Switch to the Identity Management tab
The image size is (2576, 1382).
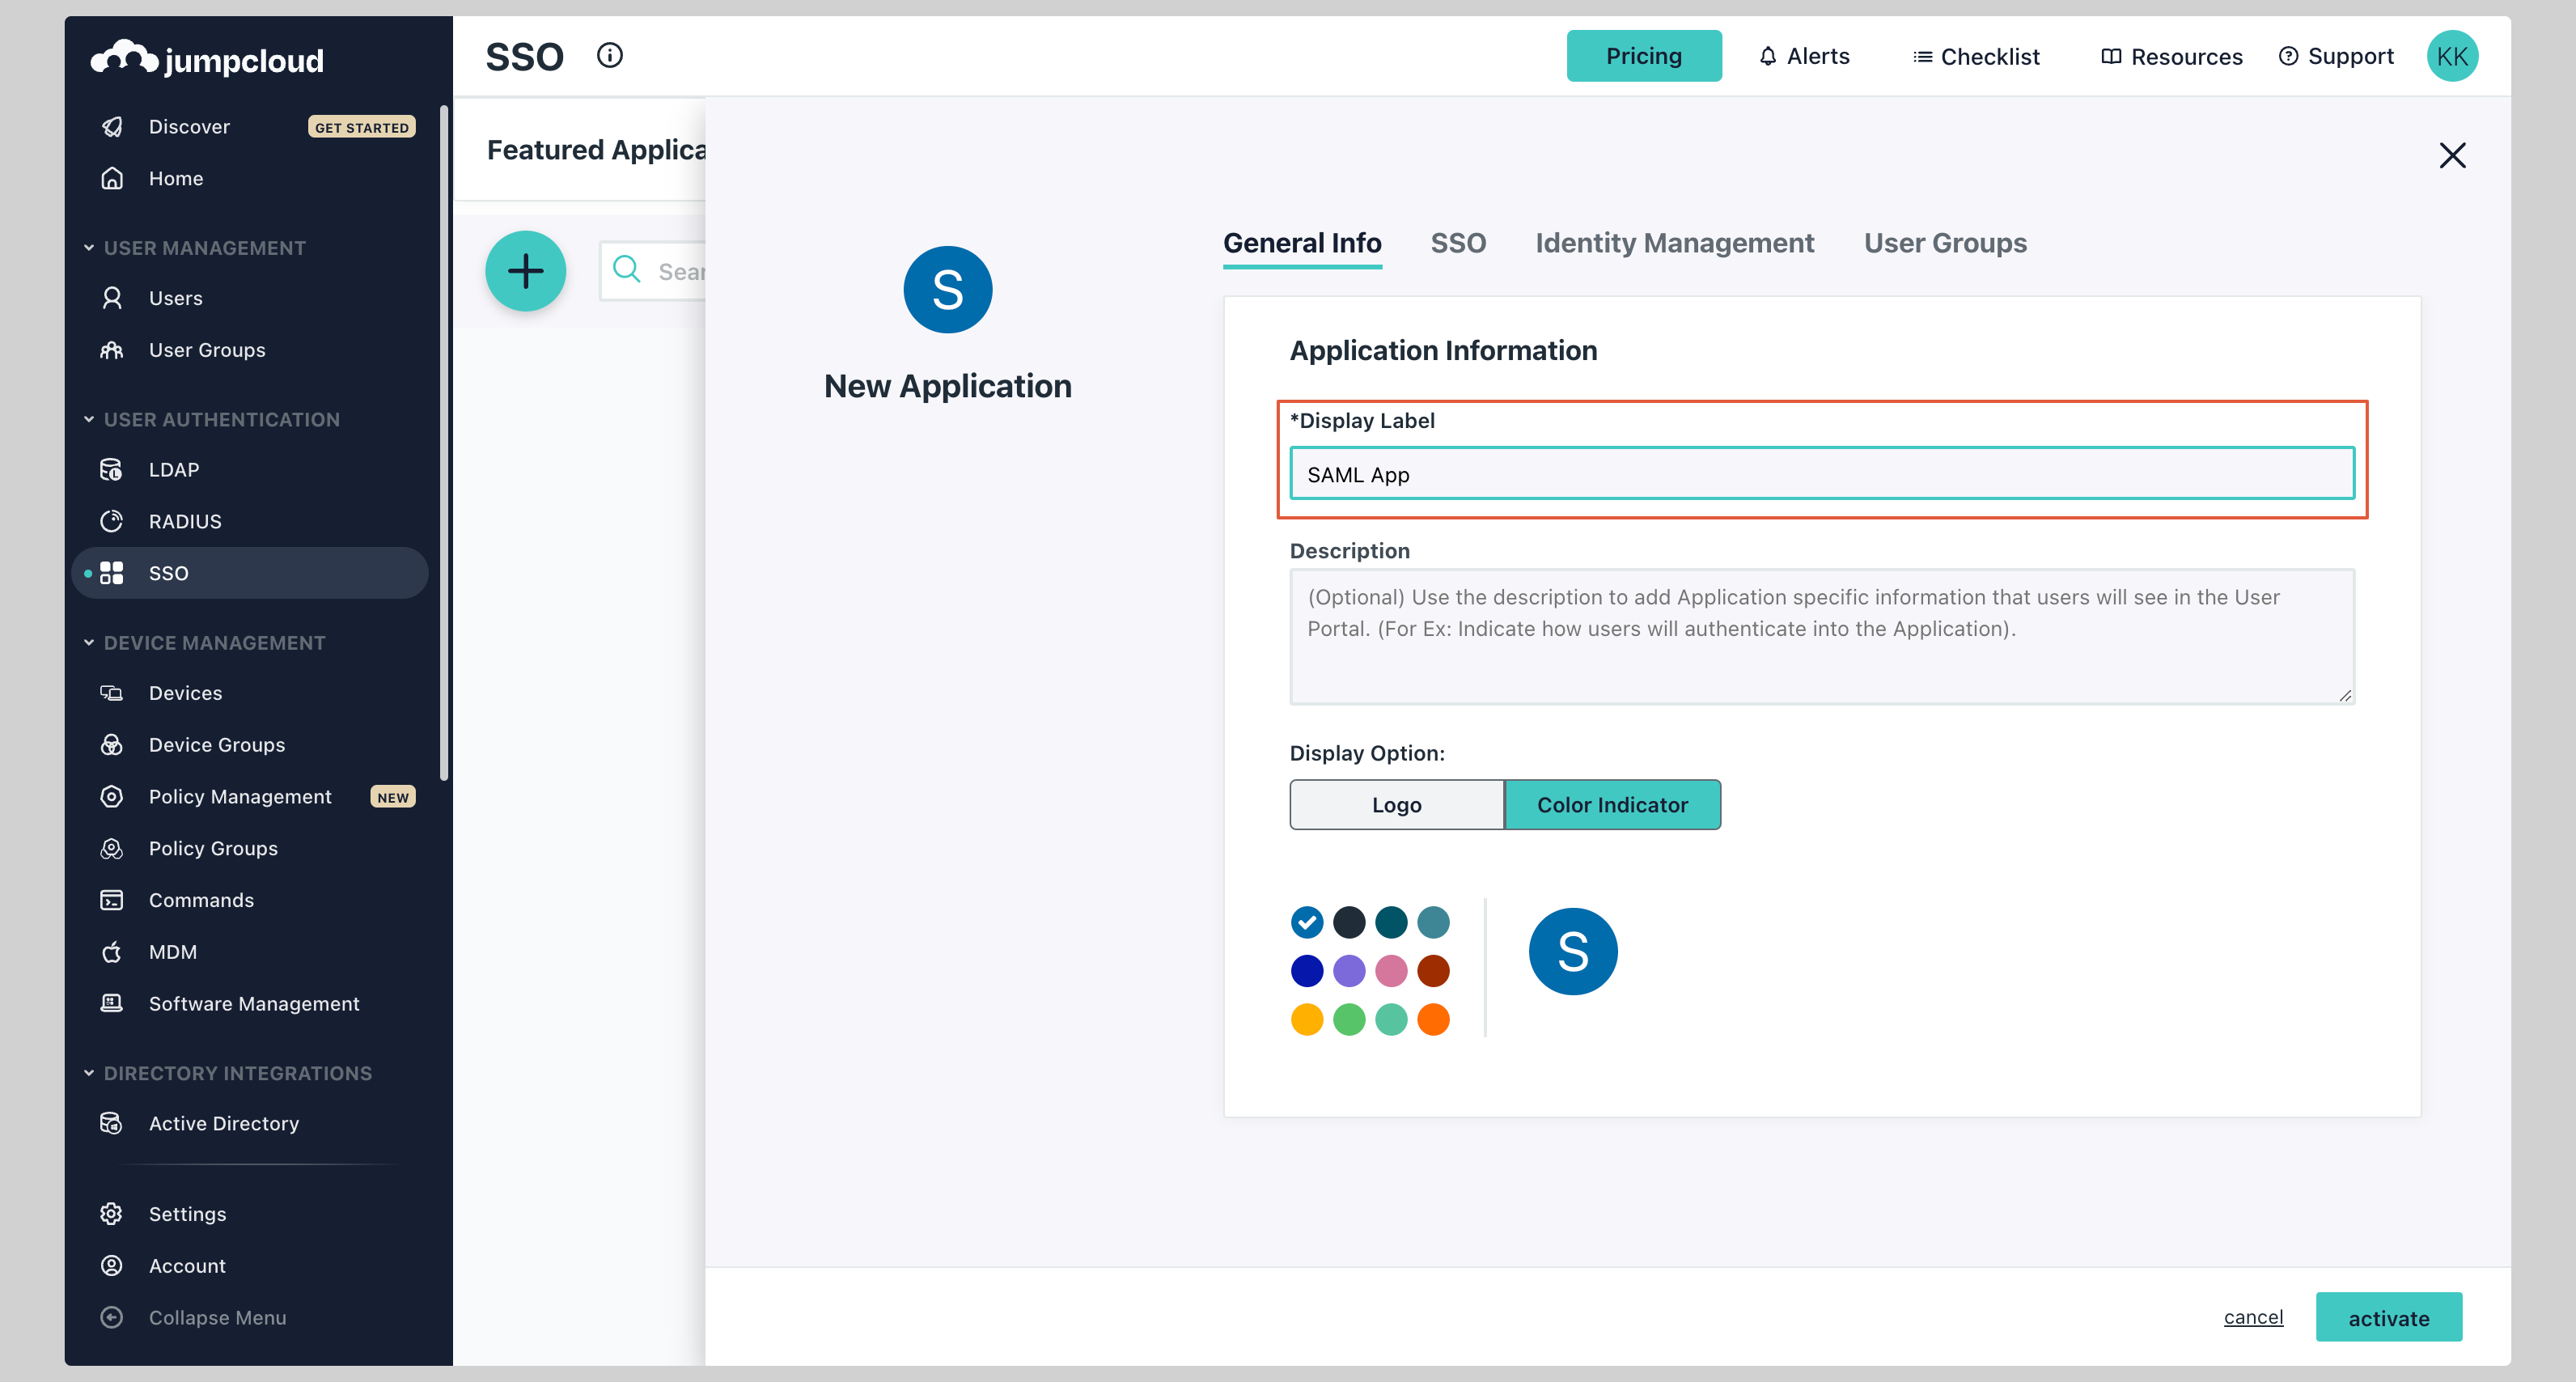point(1674,243)
